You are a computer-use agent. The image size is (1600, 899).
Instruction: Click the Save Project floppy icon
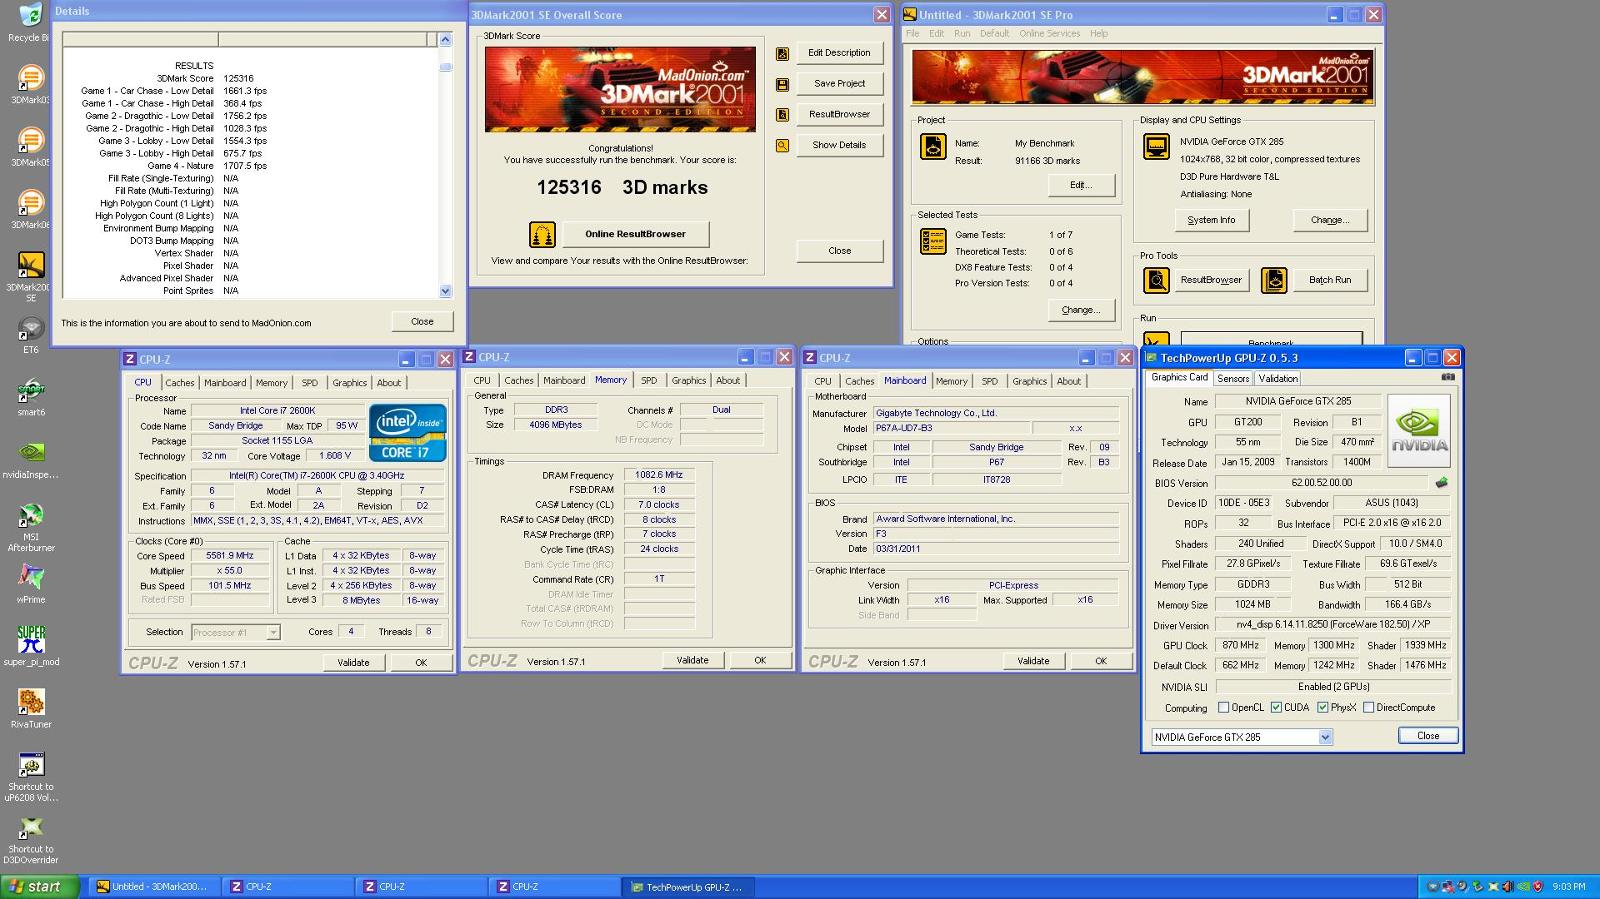tap(782, 85)
